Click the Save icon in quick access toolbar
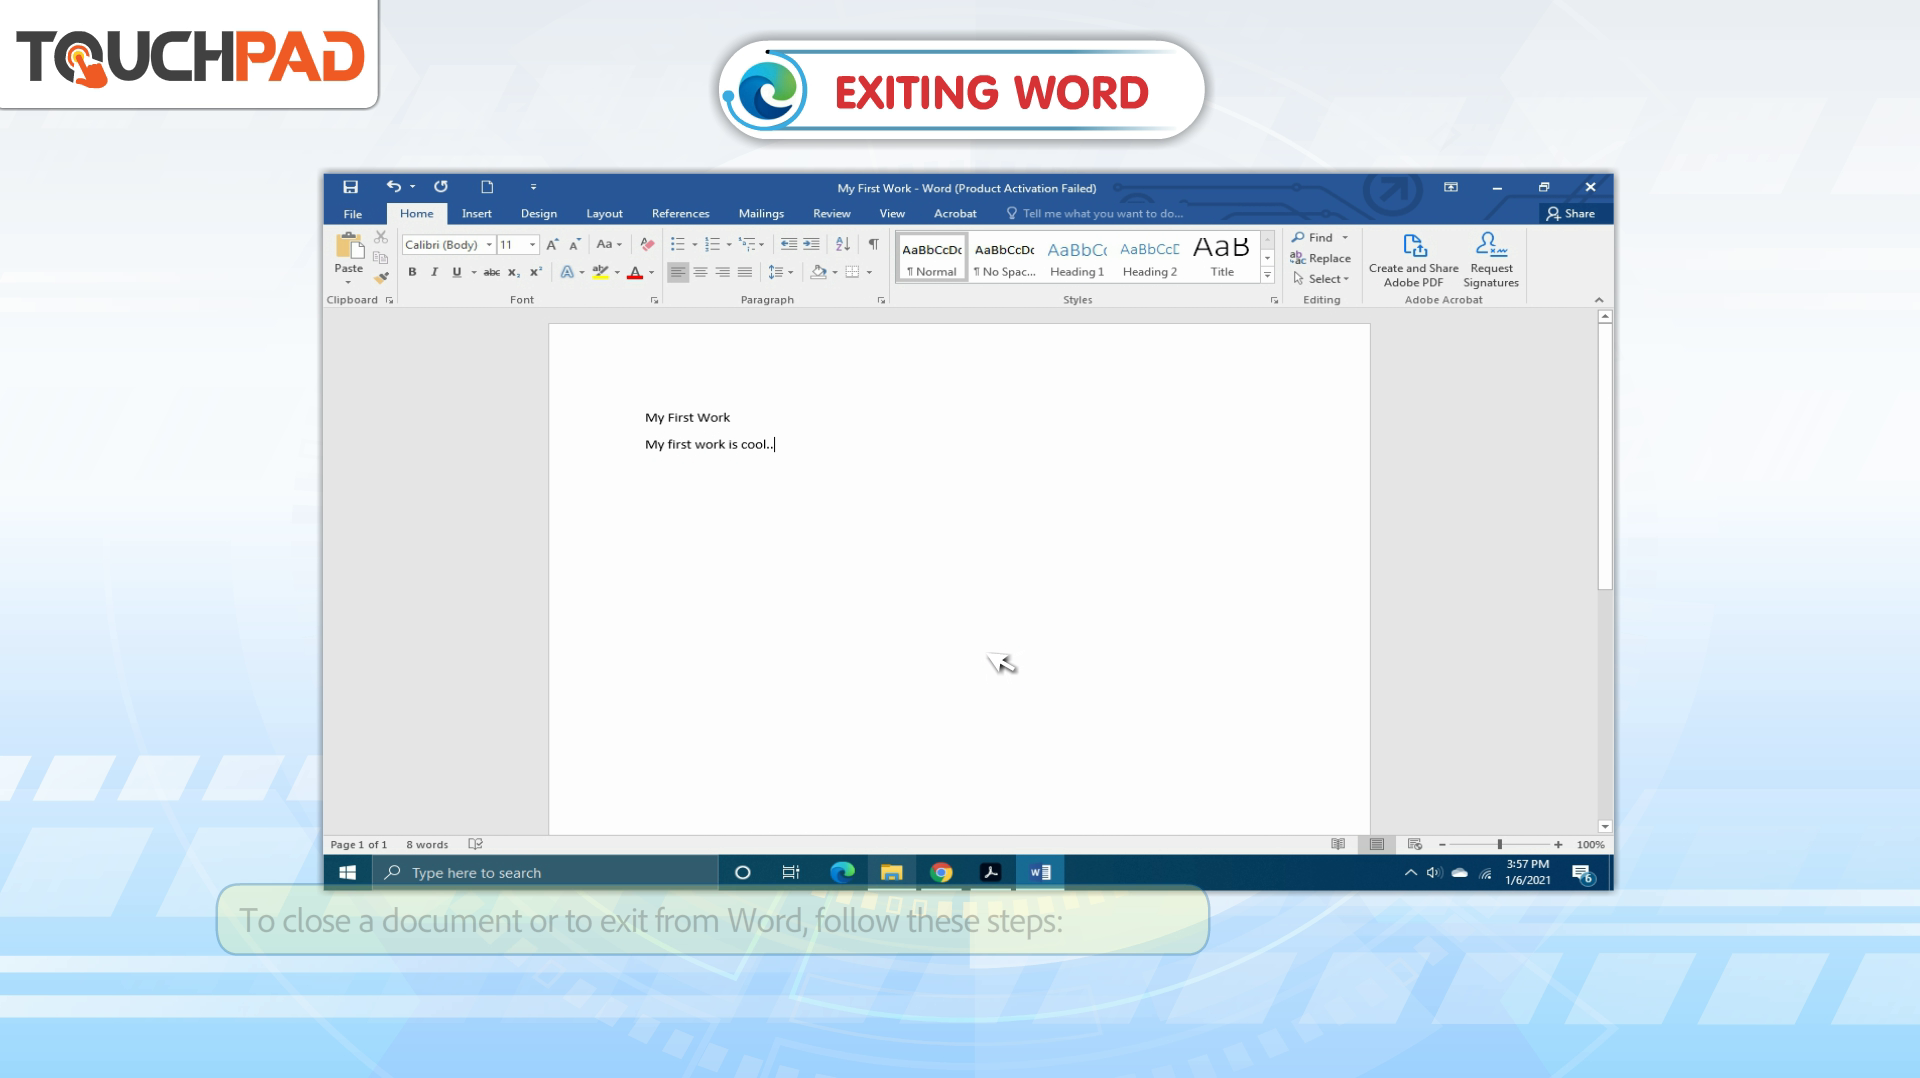 pyautogui.click(x=350, y=187)
